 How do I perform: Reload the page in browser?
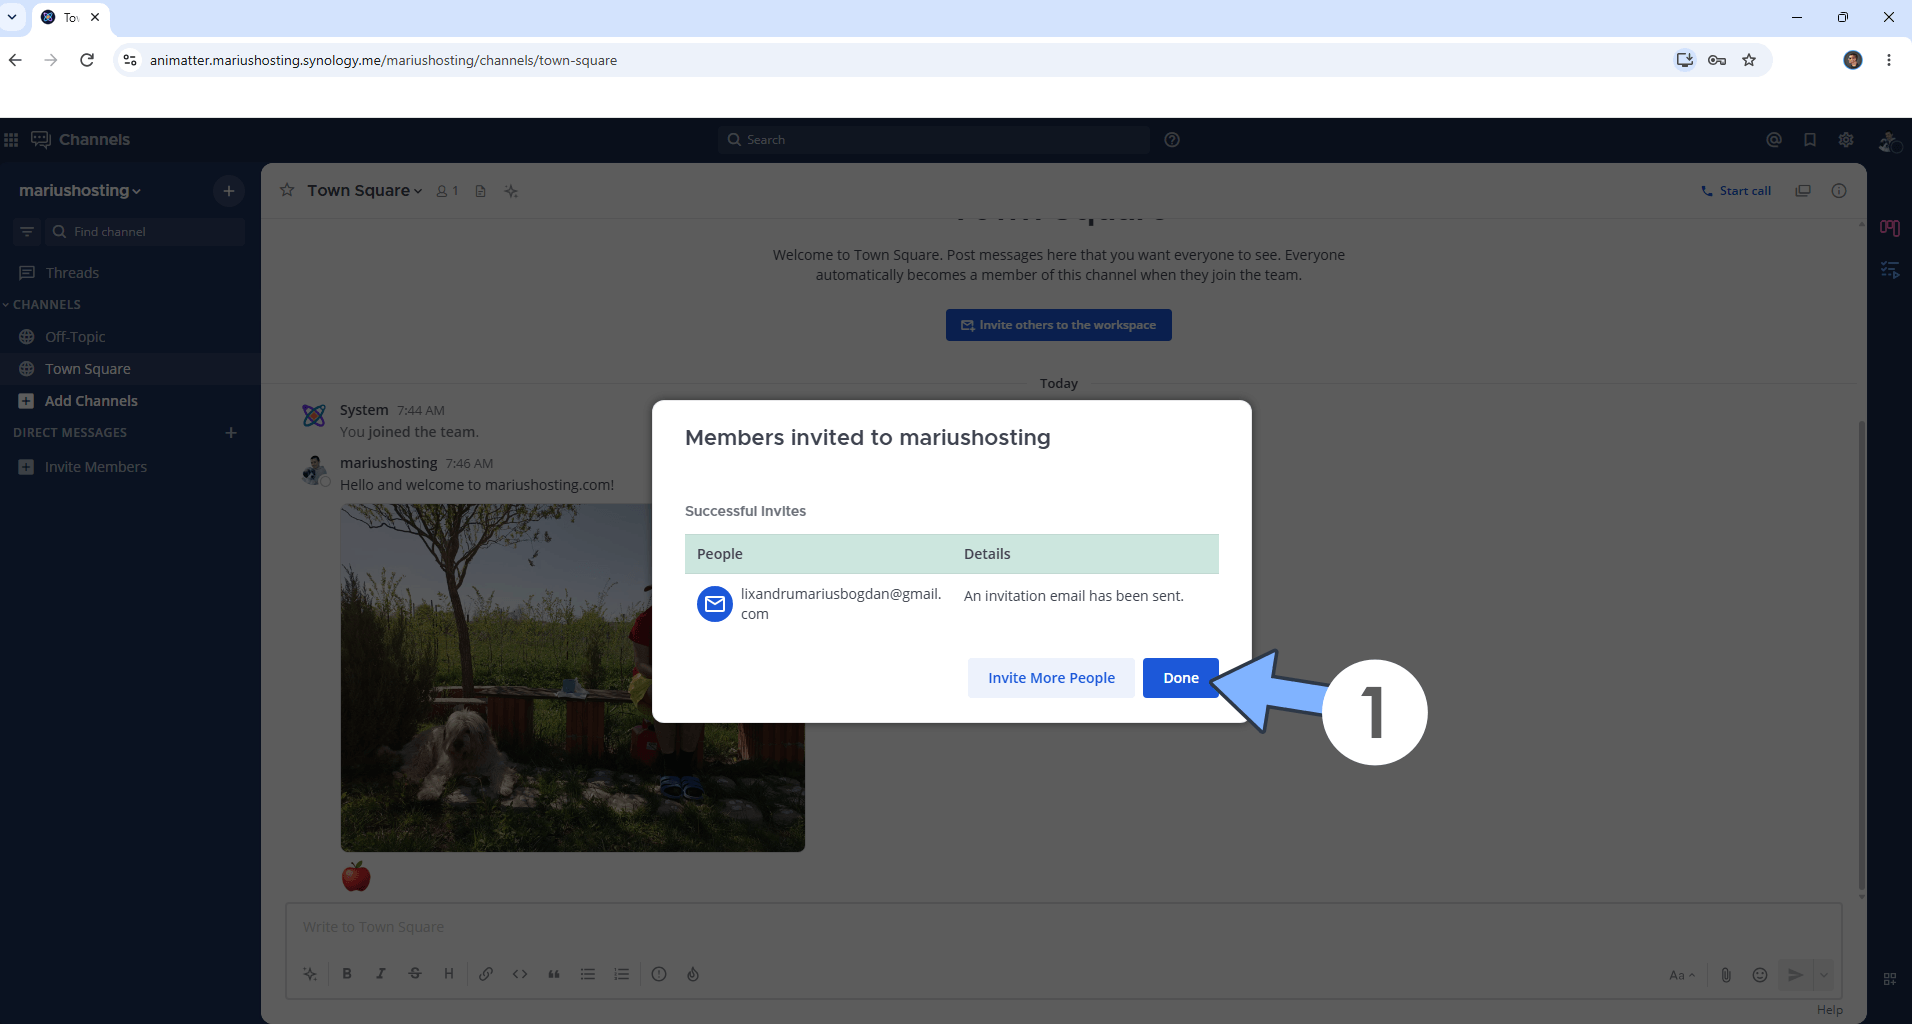pyautogui.click(x=87, y=60)
